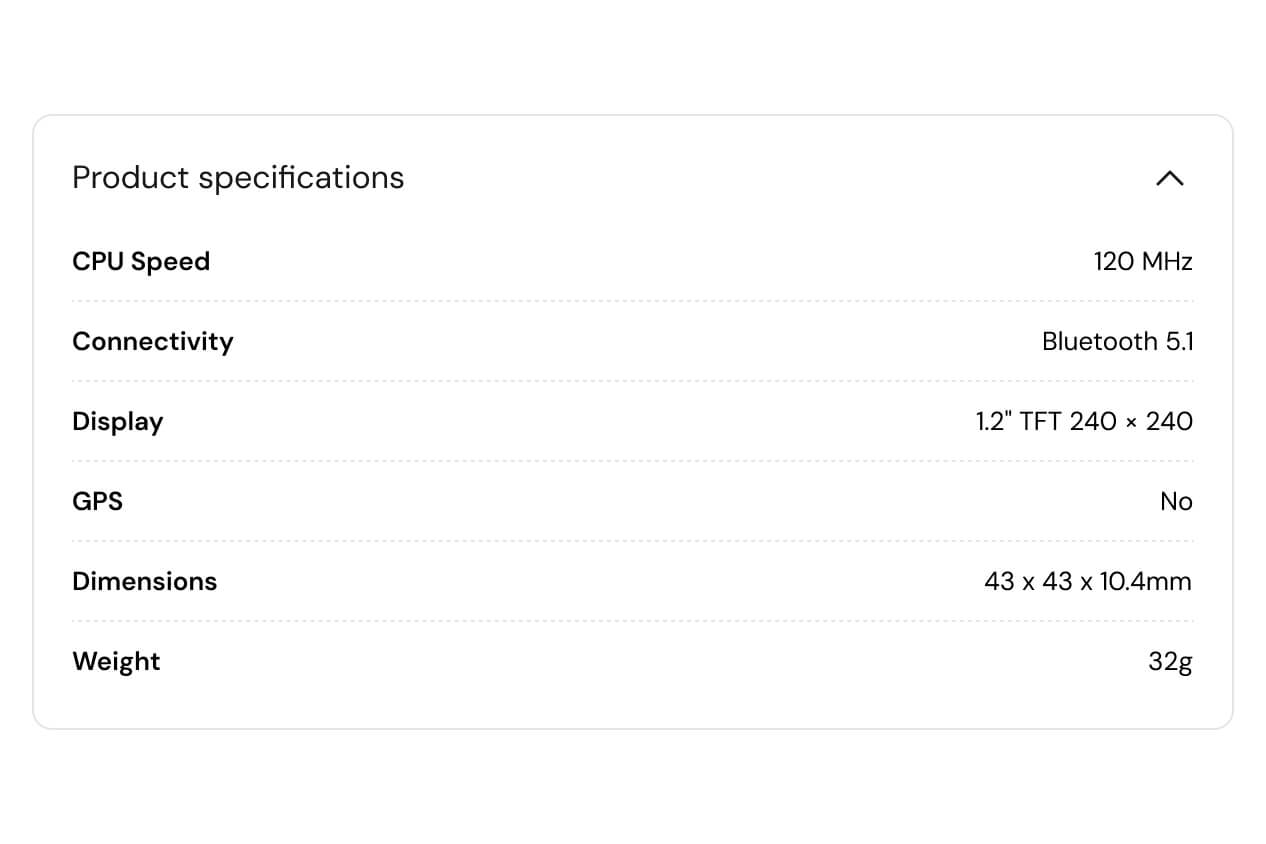Click the dashed divider below Connectivity
Image resolution: width=1266 pixels, height=844 pixels.
632,381
